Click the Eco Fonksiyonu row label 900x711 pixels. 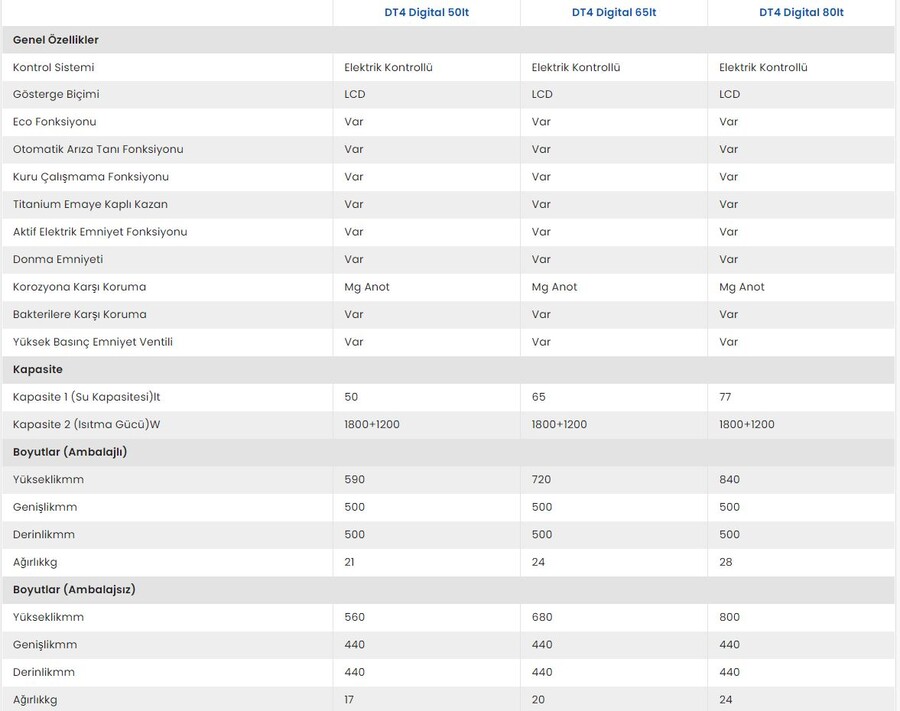[x=55, y=122]
